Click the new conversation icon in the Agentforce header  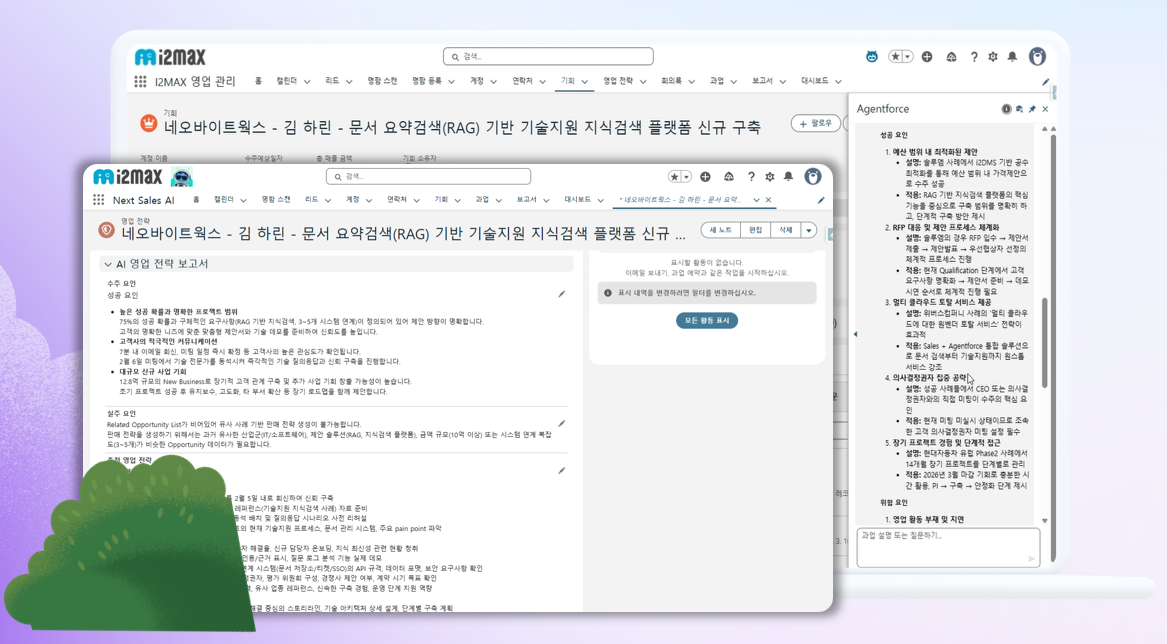coord(1020,109)
